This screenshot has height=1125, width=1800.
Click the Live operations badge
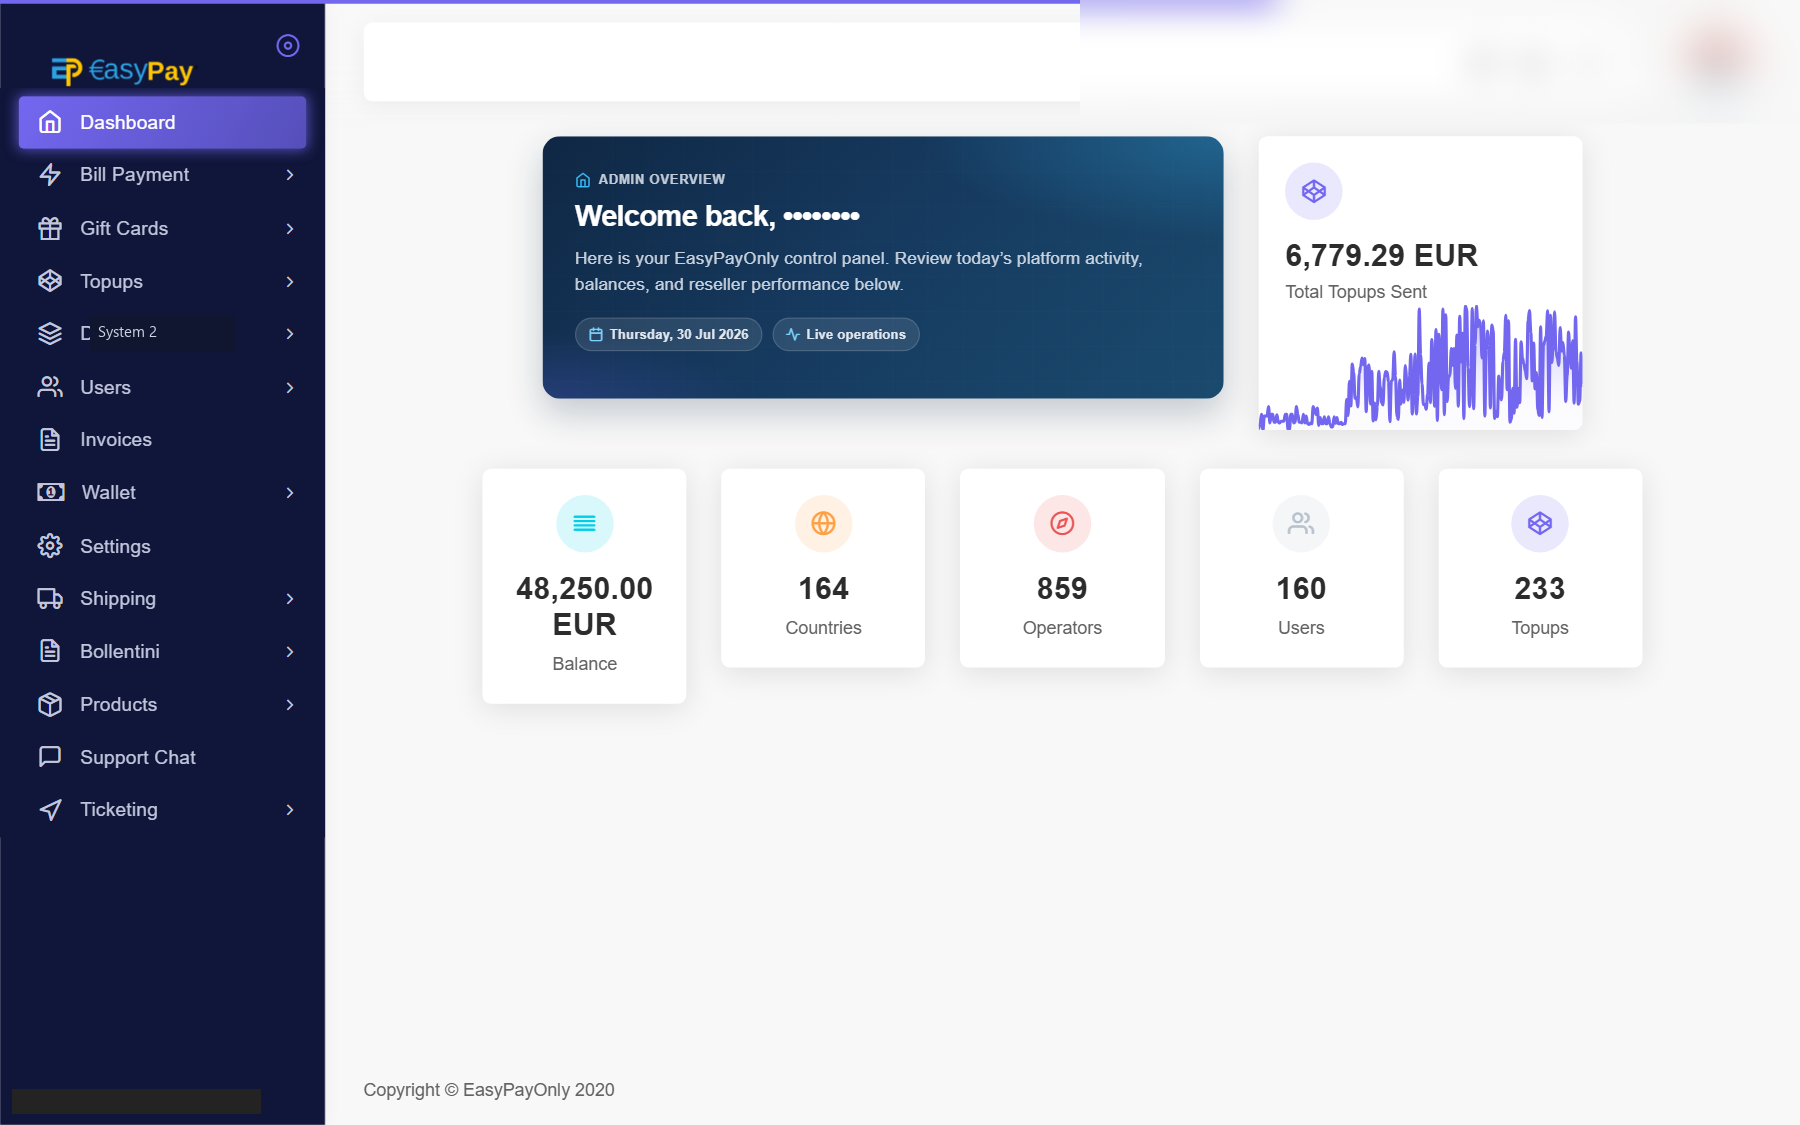pos(846,334)
